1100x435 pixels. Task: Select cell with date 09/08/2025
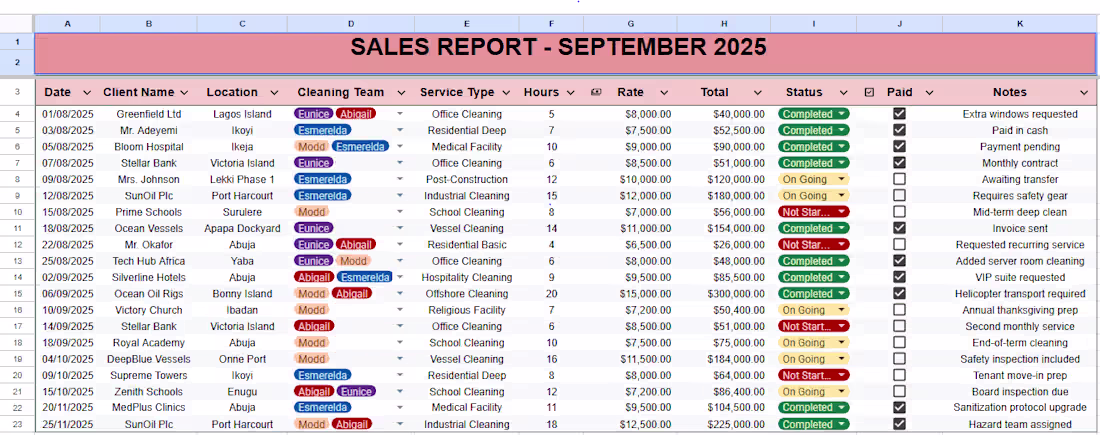click(x=67, y=179)
